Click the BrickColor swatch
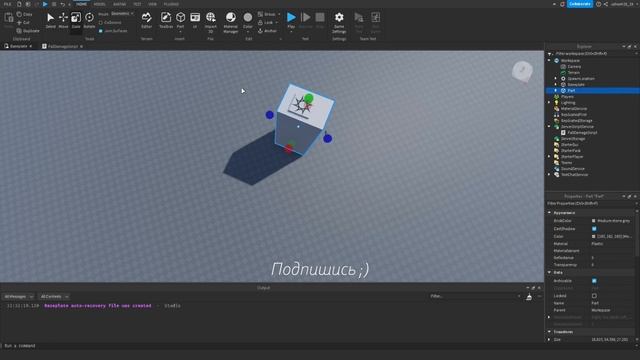This screenshot has height=360, width=640. click(593, 221)
